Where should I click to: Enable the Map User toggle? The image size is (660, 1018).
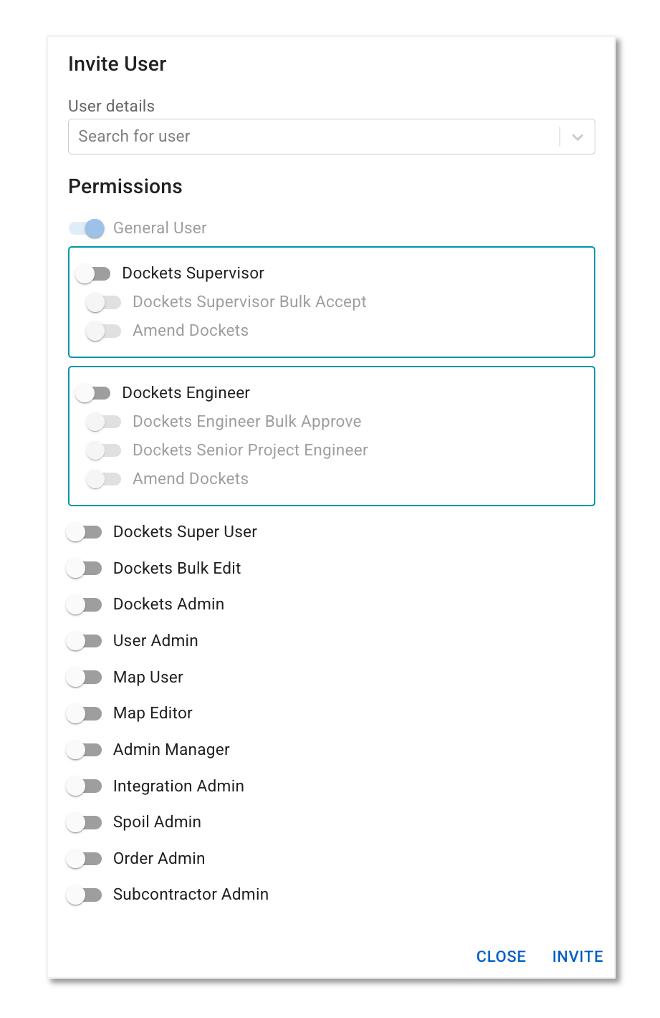tap(84, 678)
